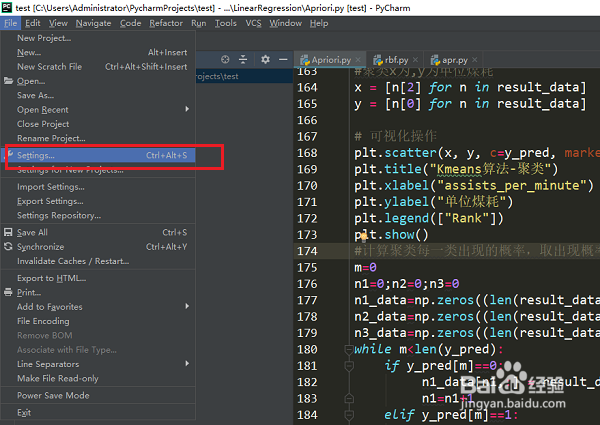Click Export Settings...

coord(98,201)
